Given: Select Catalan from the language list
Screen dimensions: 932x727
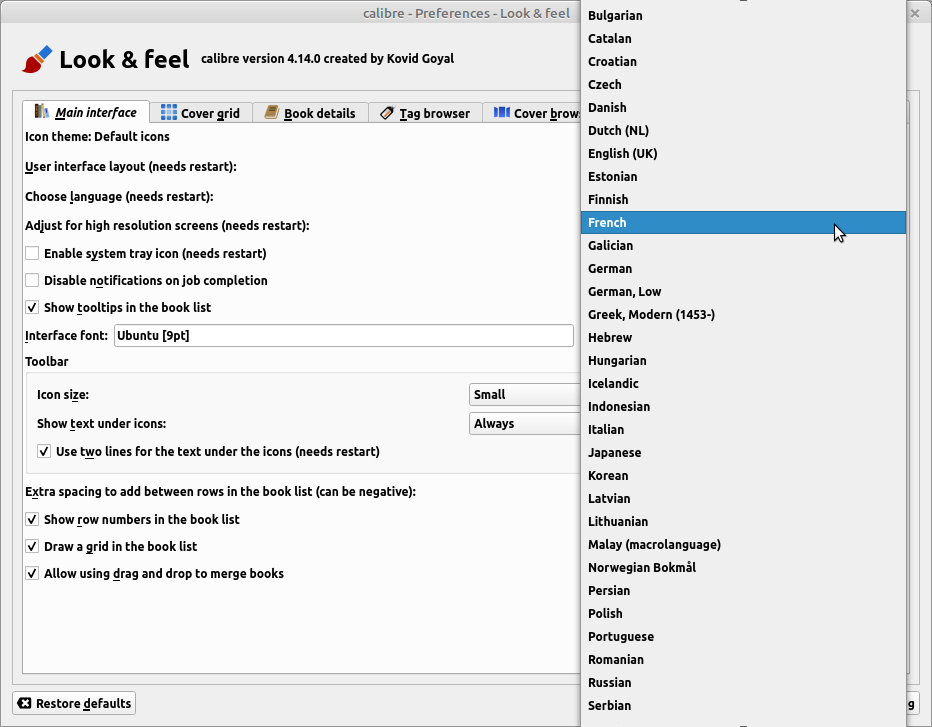Looking at the screenshot, I should click(743, 39).
